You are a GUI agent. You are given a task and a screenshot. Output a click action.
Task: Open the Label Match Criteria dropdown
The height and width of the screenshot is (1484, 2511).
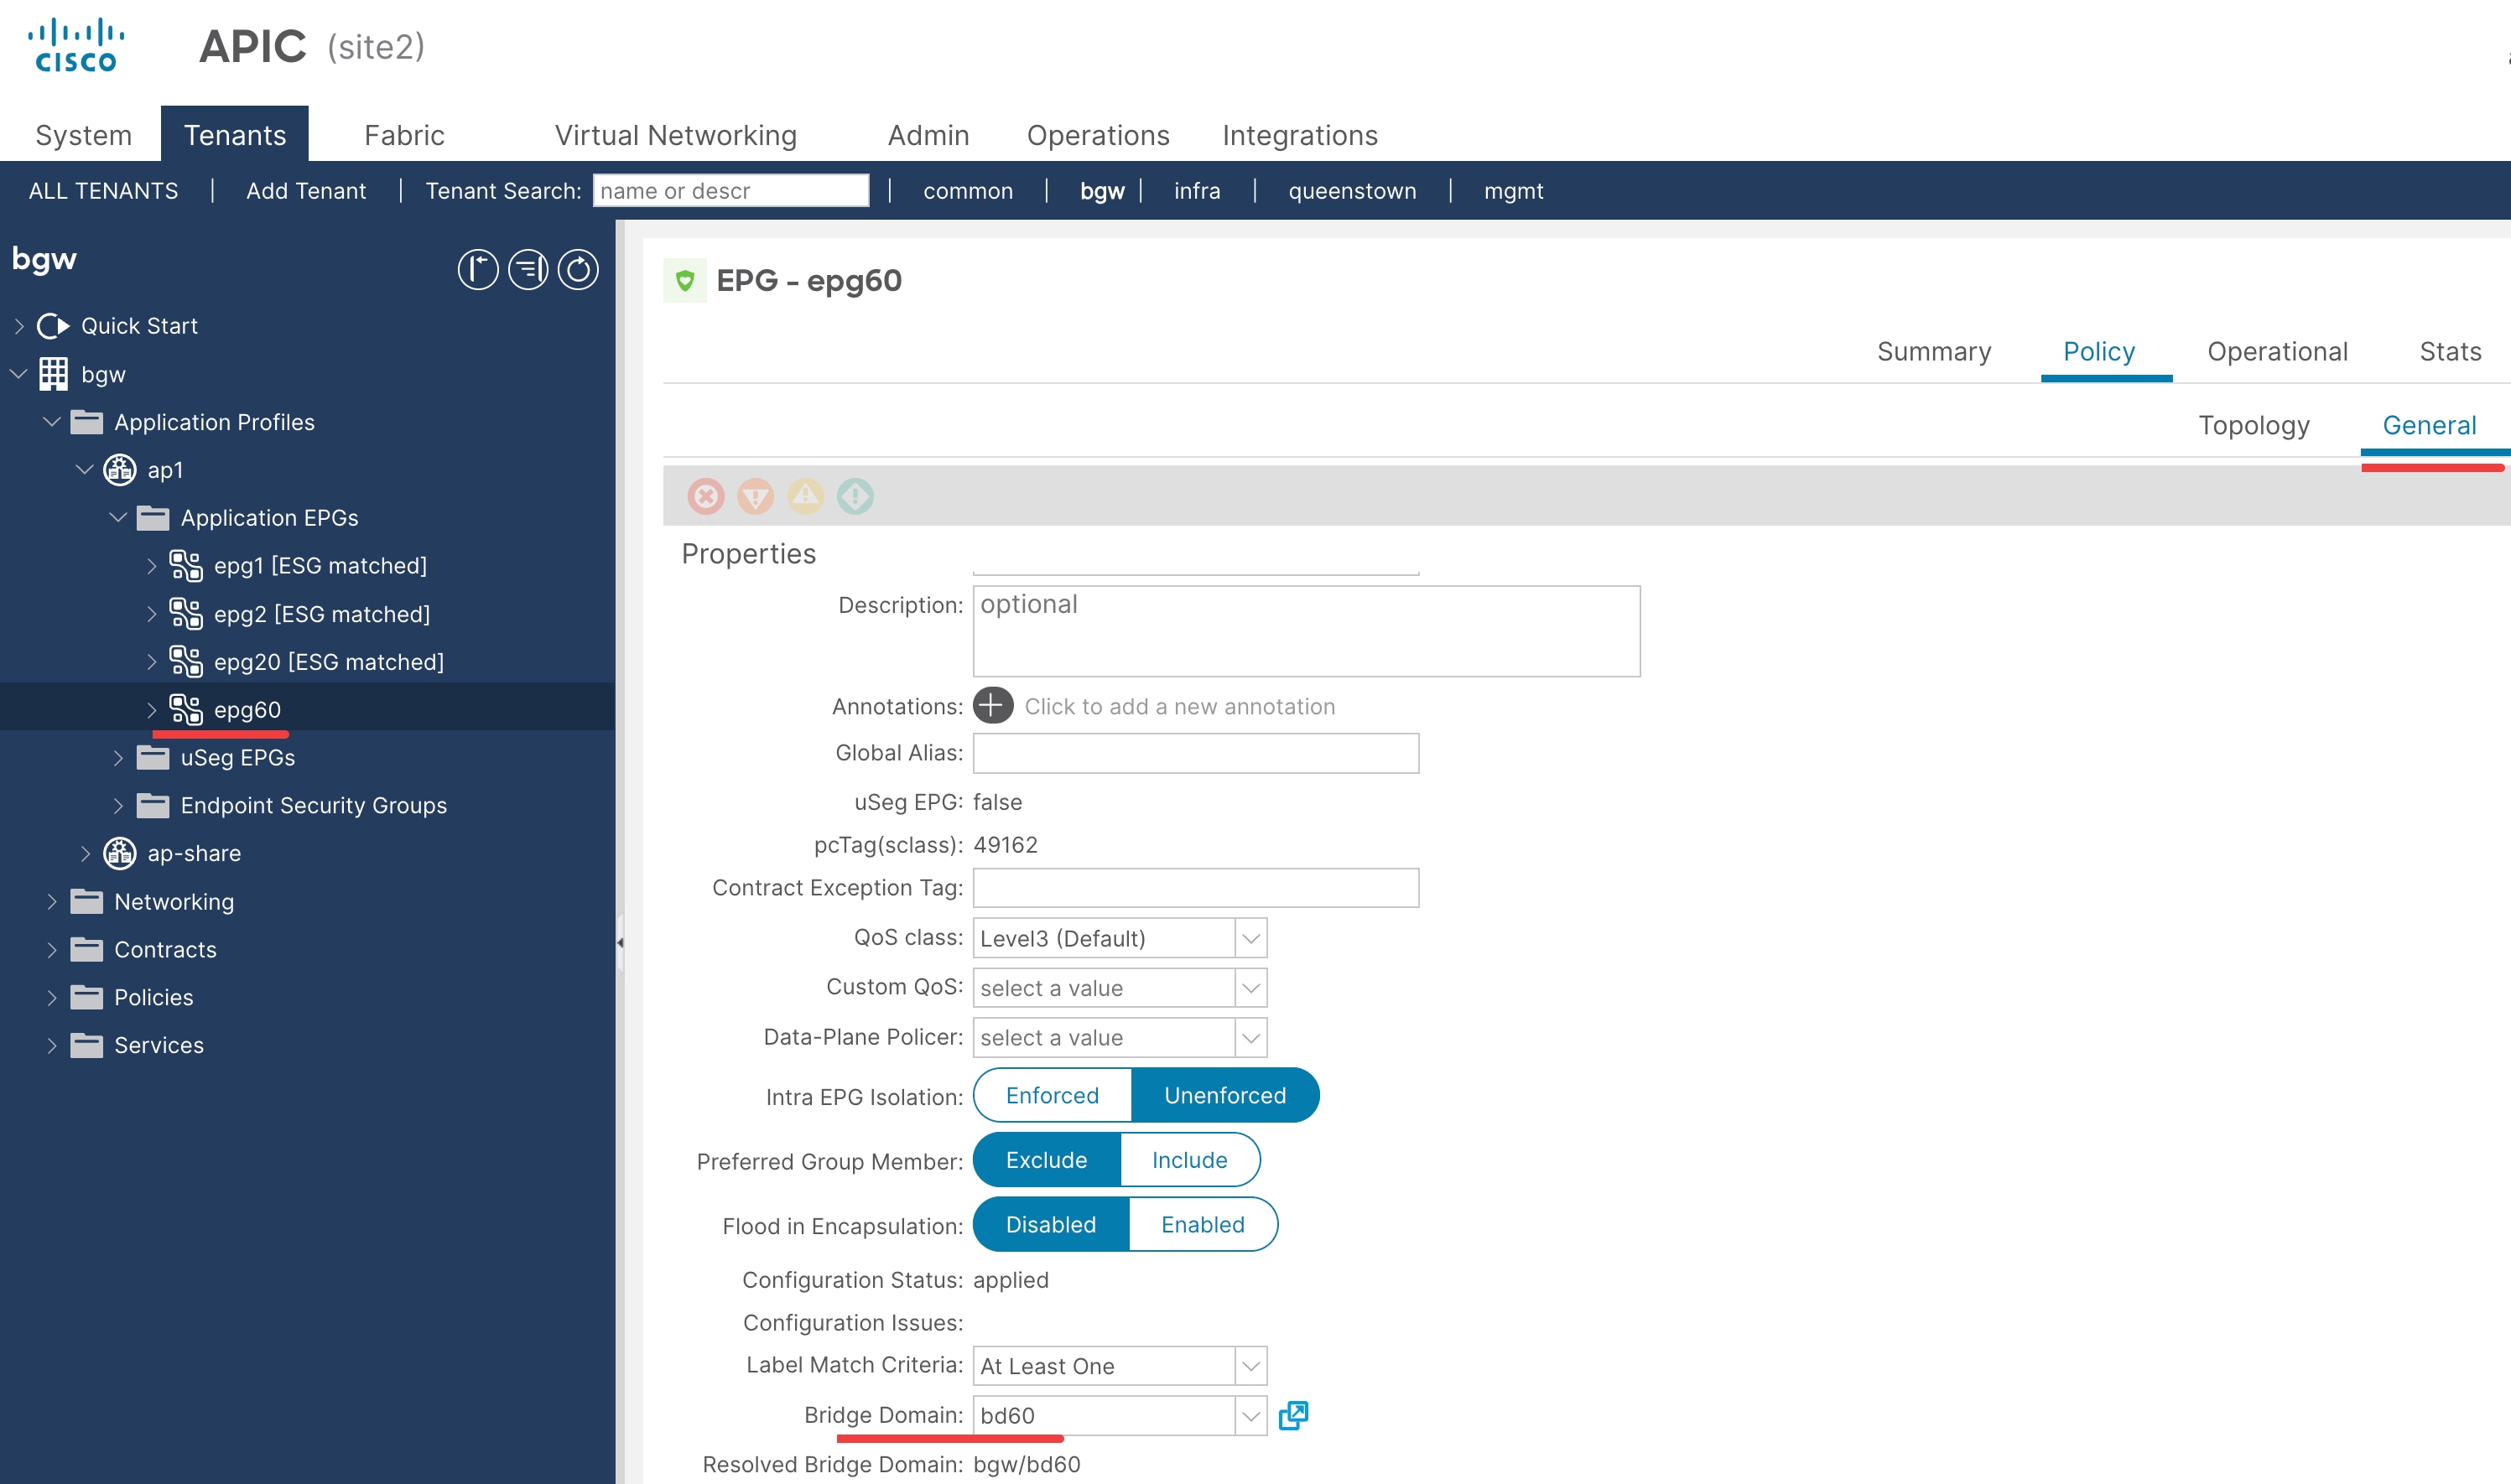click(1251, 1366)
